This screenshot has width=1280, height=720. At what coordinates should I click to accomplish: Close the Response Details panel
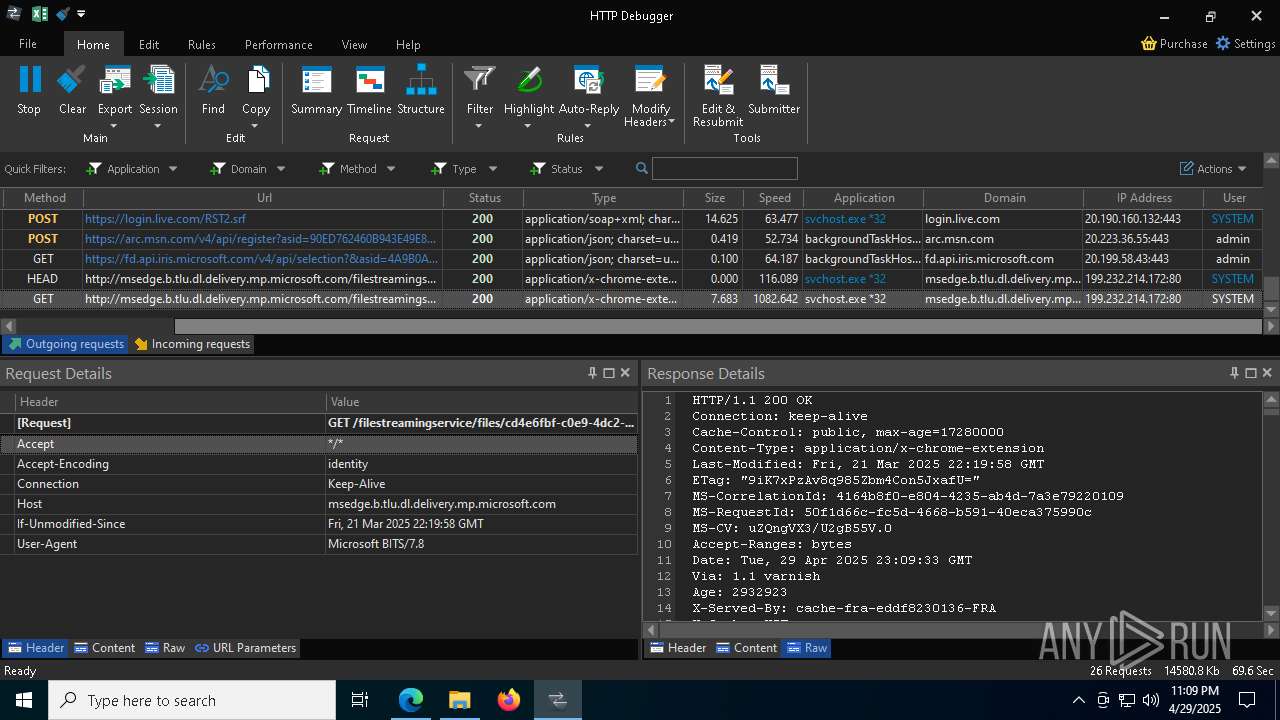[1267, 373]
